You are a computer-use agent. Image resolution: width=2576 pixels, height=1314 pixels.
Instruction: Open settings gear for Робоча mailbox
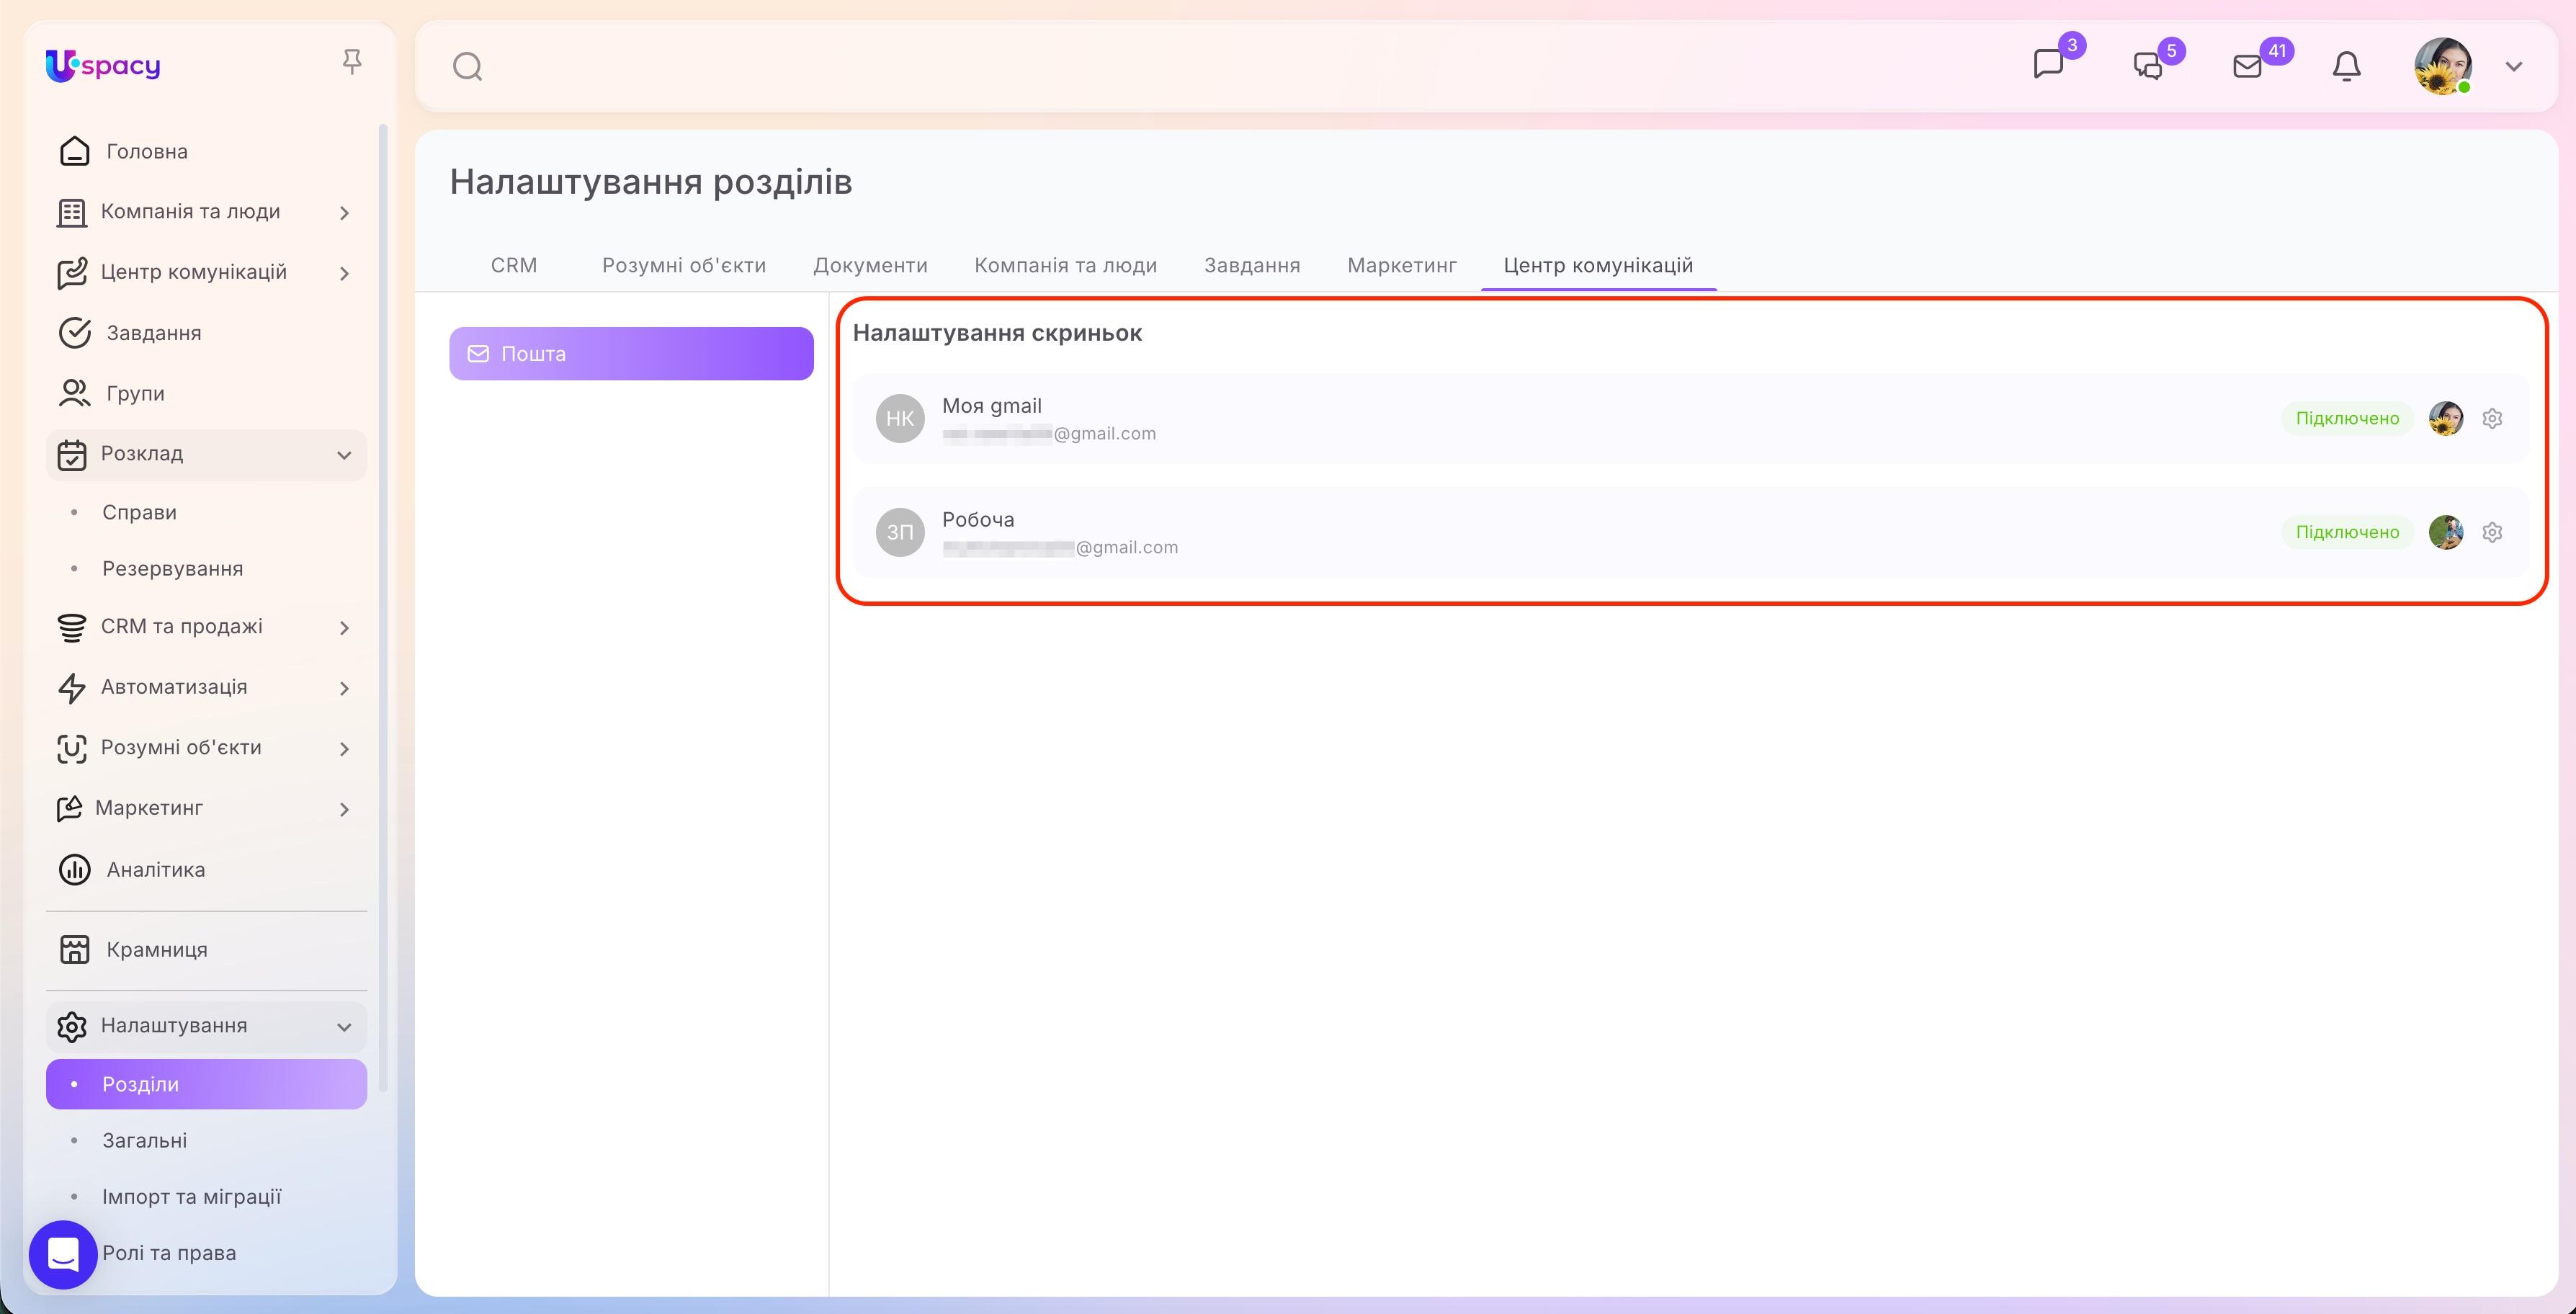click(2492, 532)
